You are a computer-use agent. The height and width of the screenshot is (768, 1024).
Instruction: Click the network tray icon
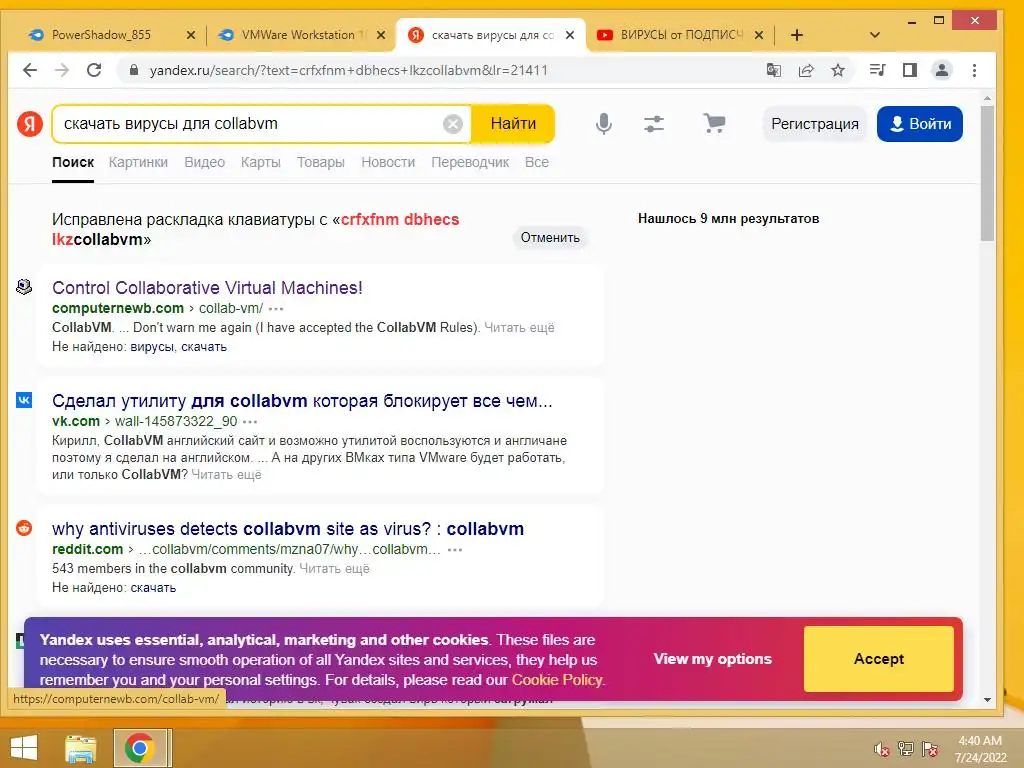(x=906, y=749)
